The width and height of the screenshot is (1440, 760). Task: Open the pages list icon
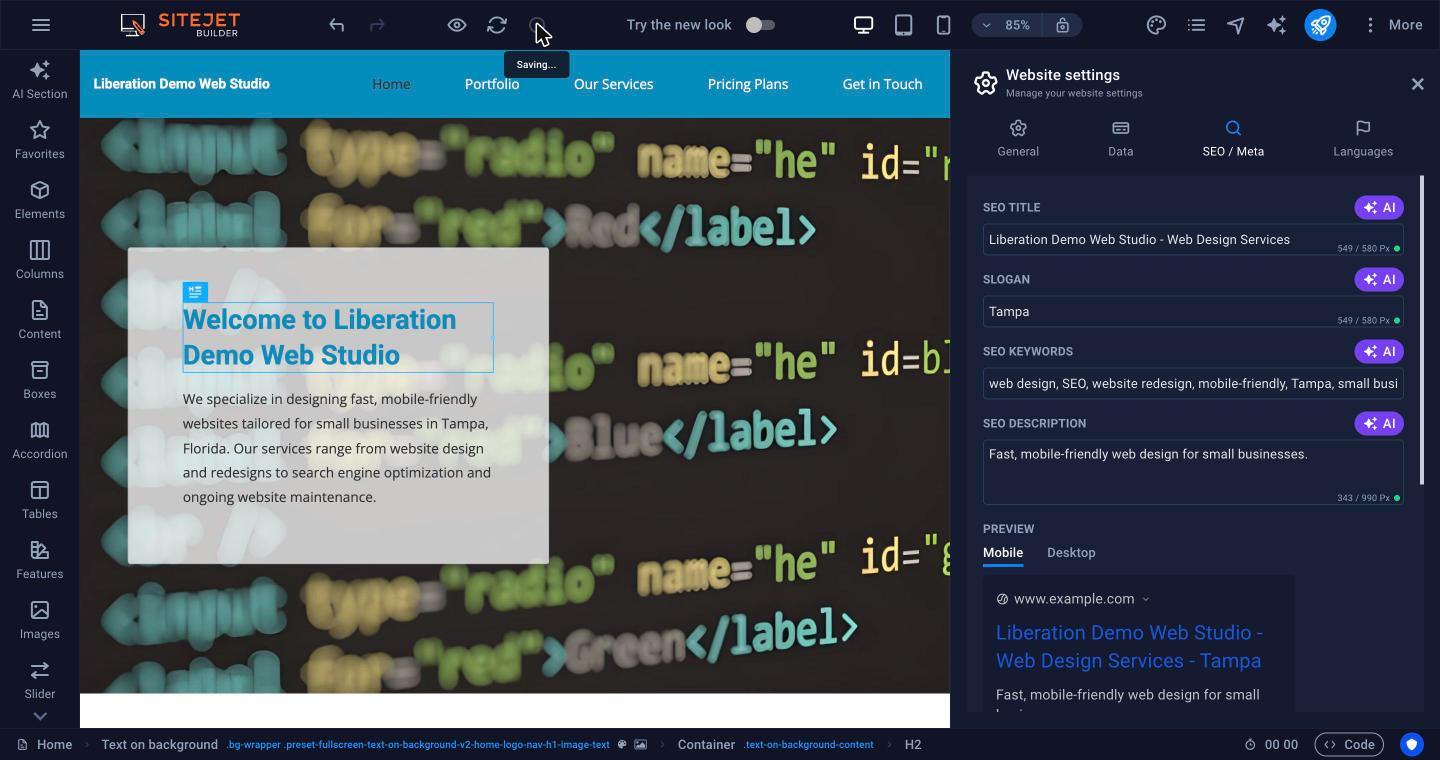coord(1196,25)
